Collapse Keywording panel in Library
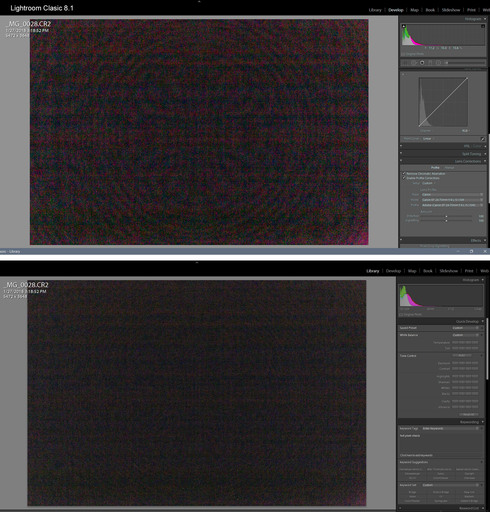 [482, 422]
